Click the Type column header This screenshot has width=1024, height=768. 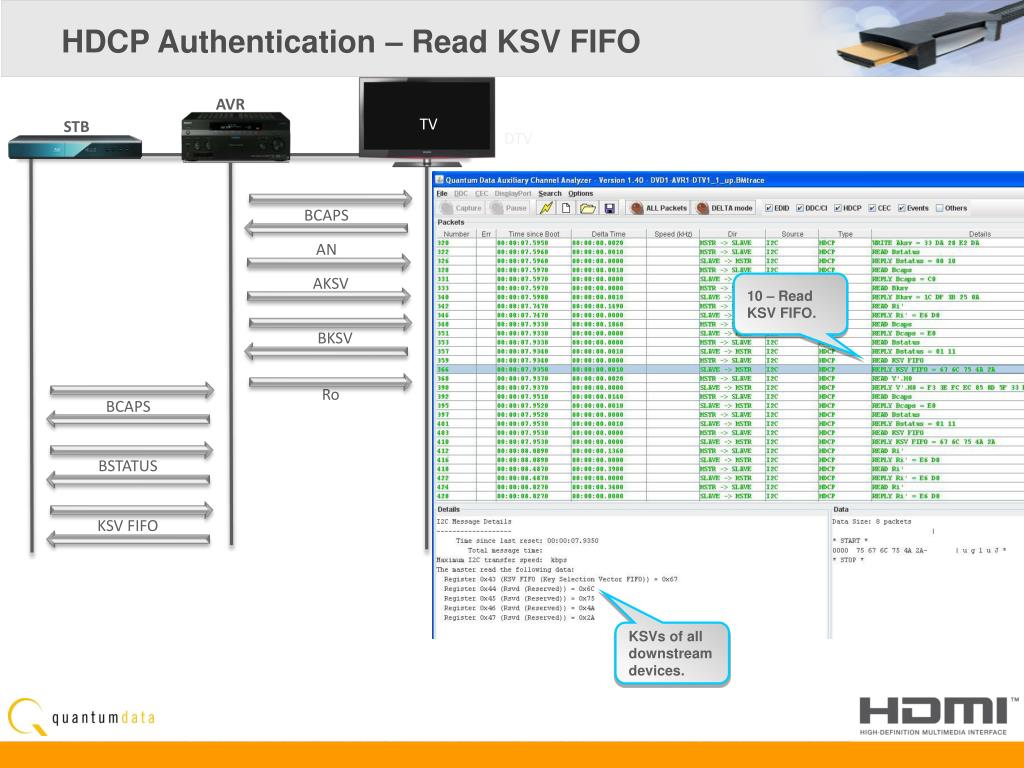845,234
